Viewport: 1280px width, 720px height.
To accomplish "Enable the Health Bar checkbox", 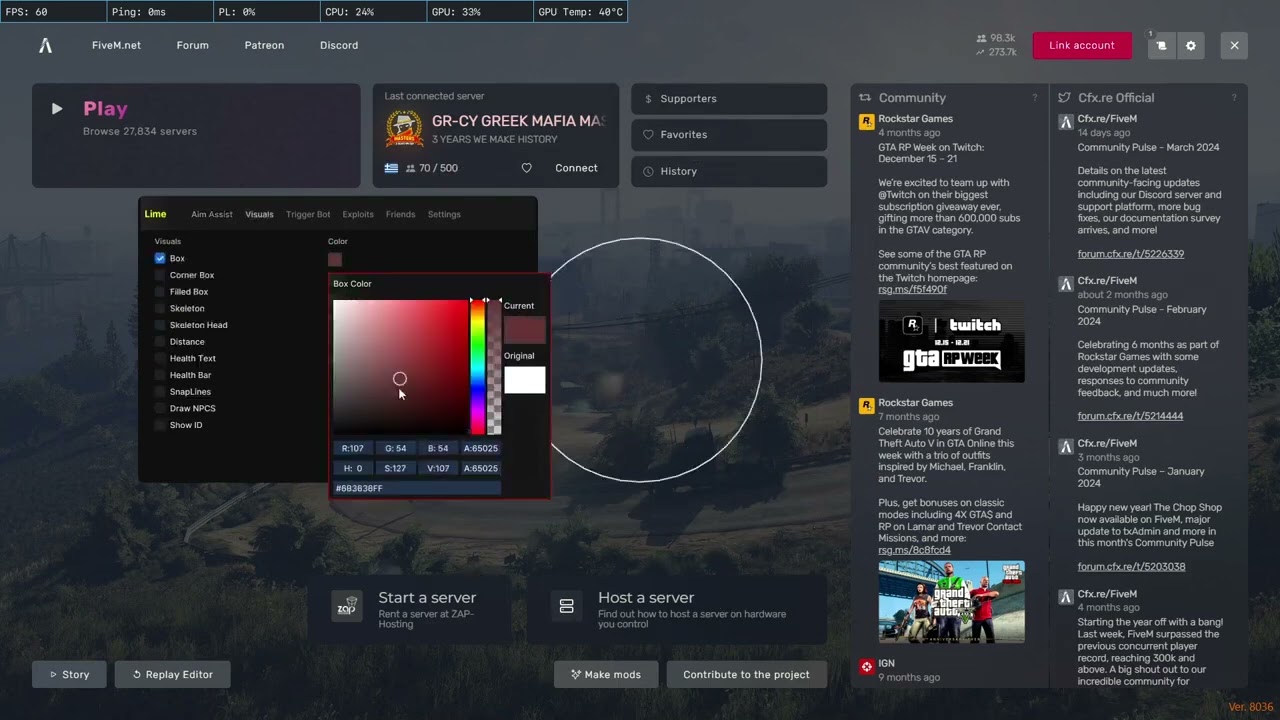I will pos(160,375).
